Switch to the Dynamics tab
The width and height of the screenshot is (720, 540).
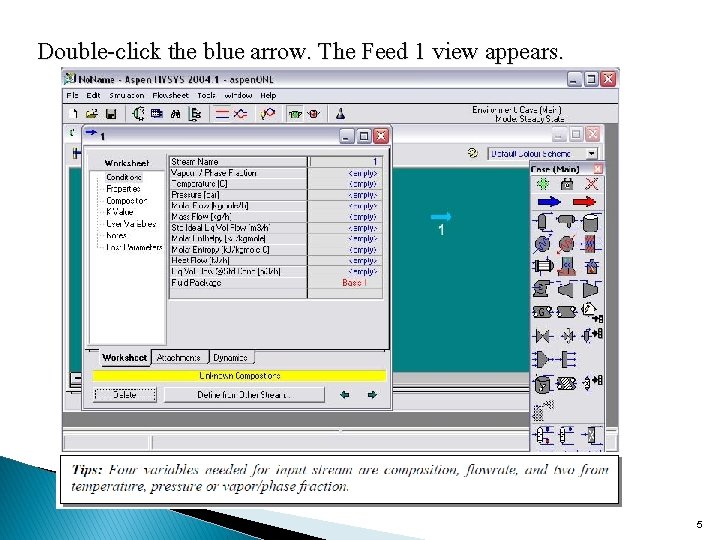pyautogui.click(x=231, y=357)
